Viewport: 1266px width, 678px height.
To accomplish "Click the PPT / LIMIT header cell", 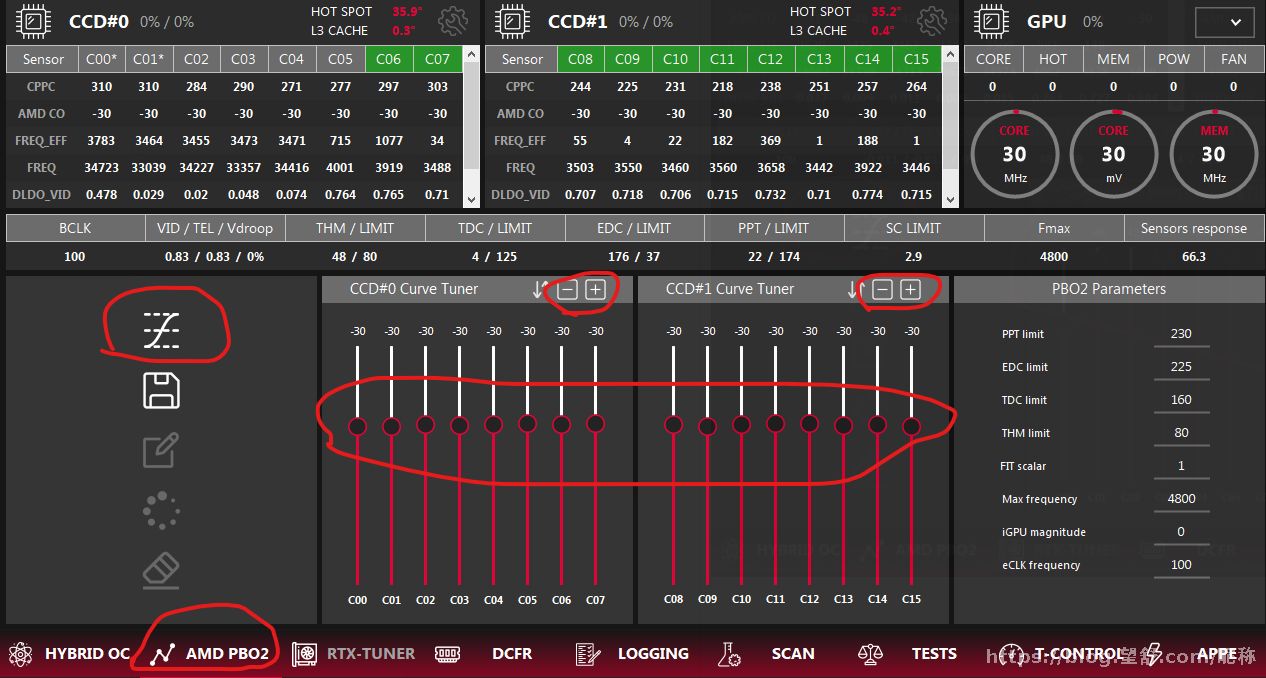I will (774, 228).
